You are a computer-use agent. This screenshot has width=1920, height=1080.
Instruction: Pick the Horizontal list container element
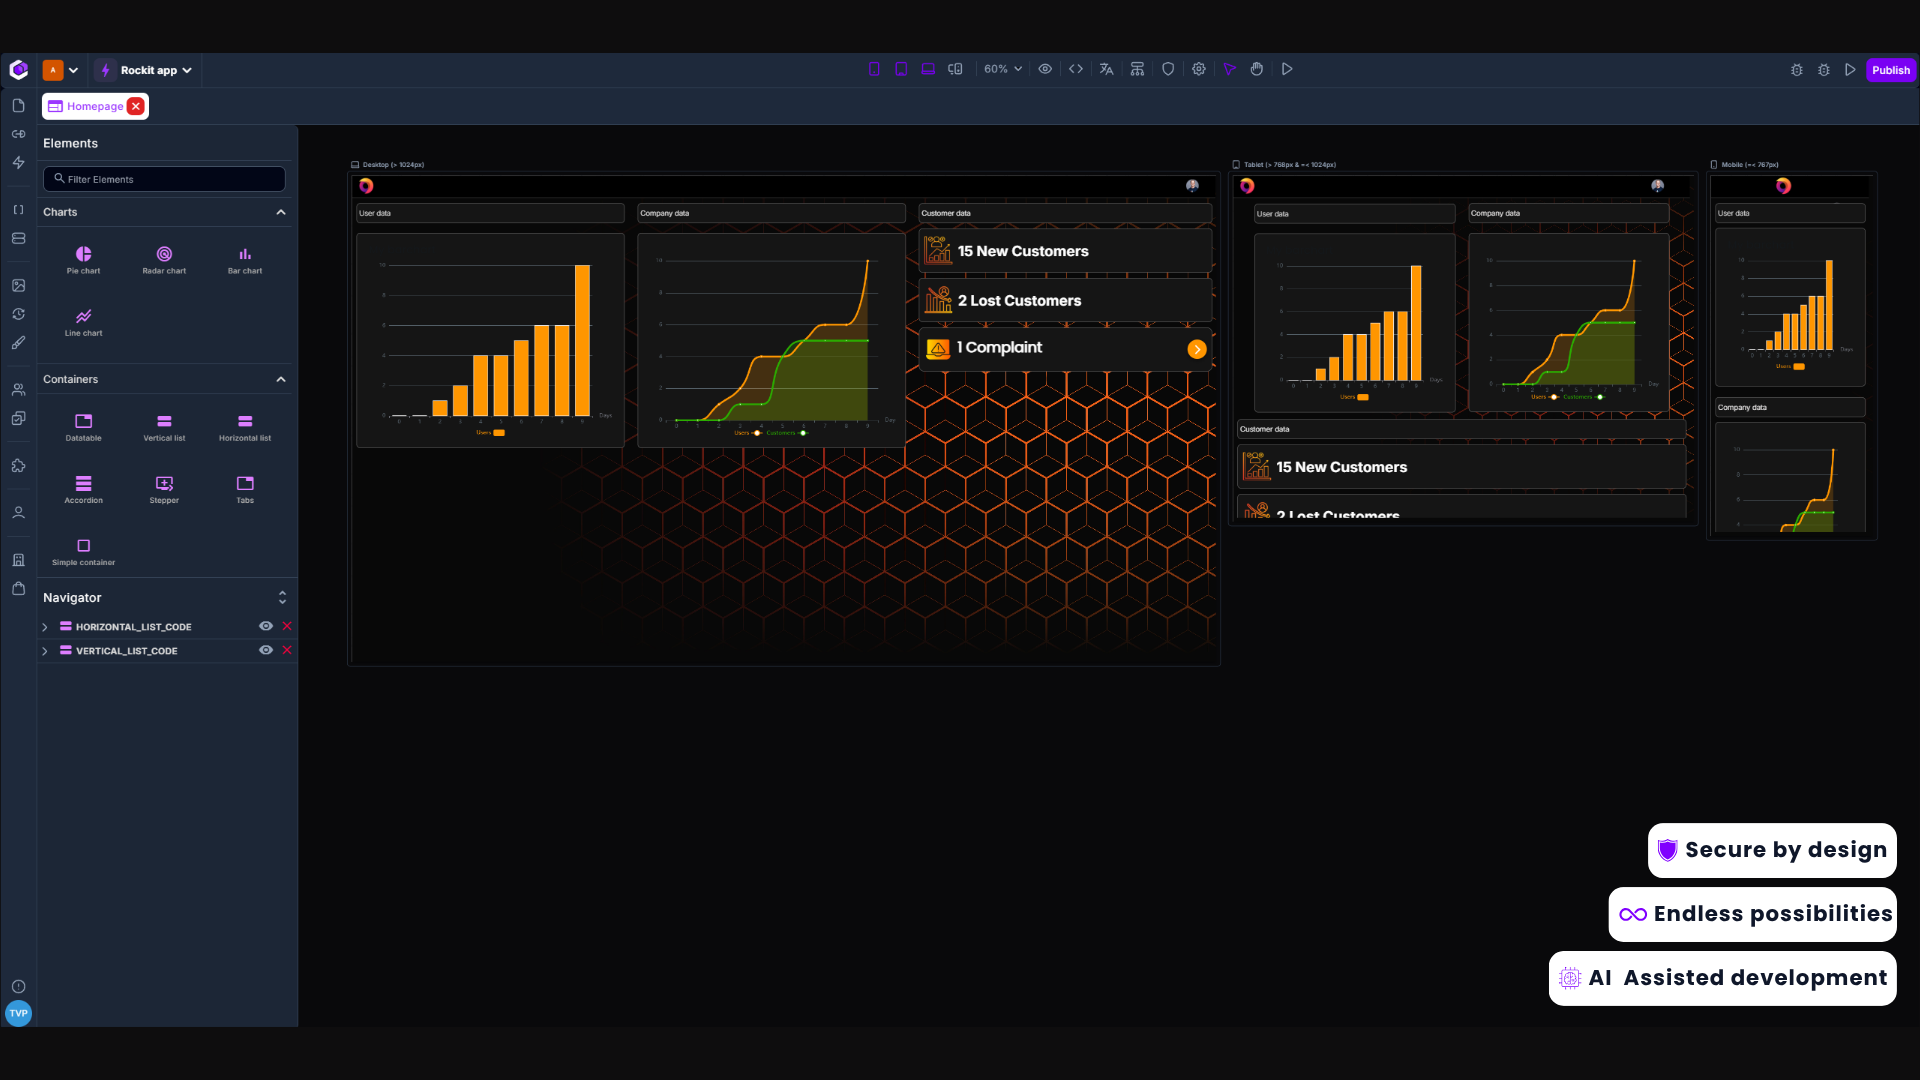coord(245,427)
